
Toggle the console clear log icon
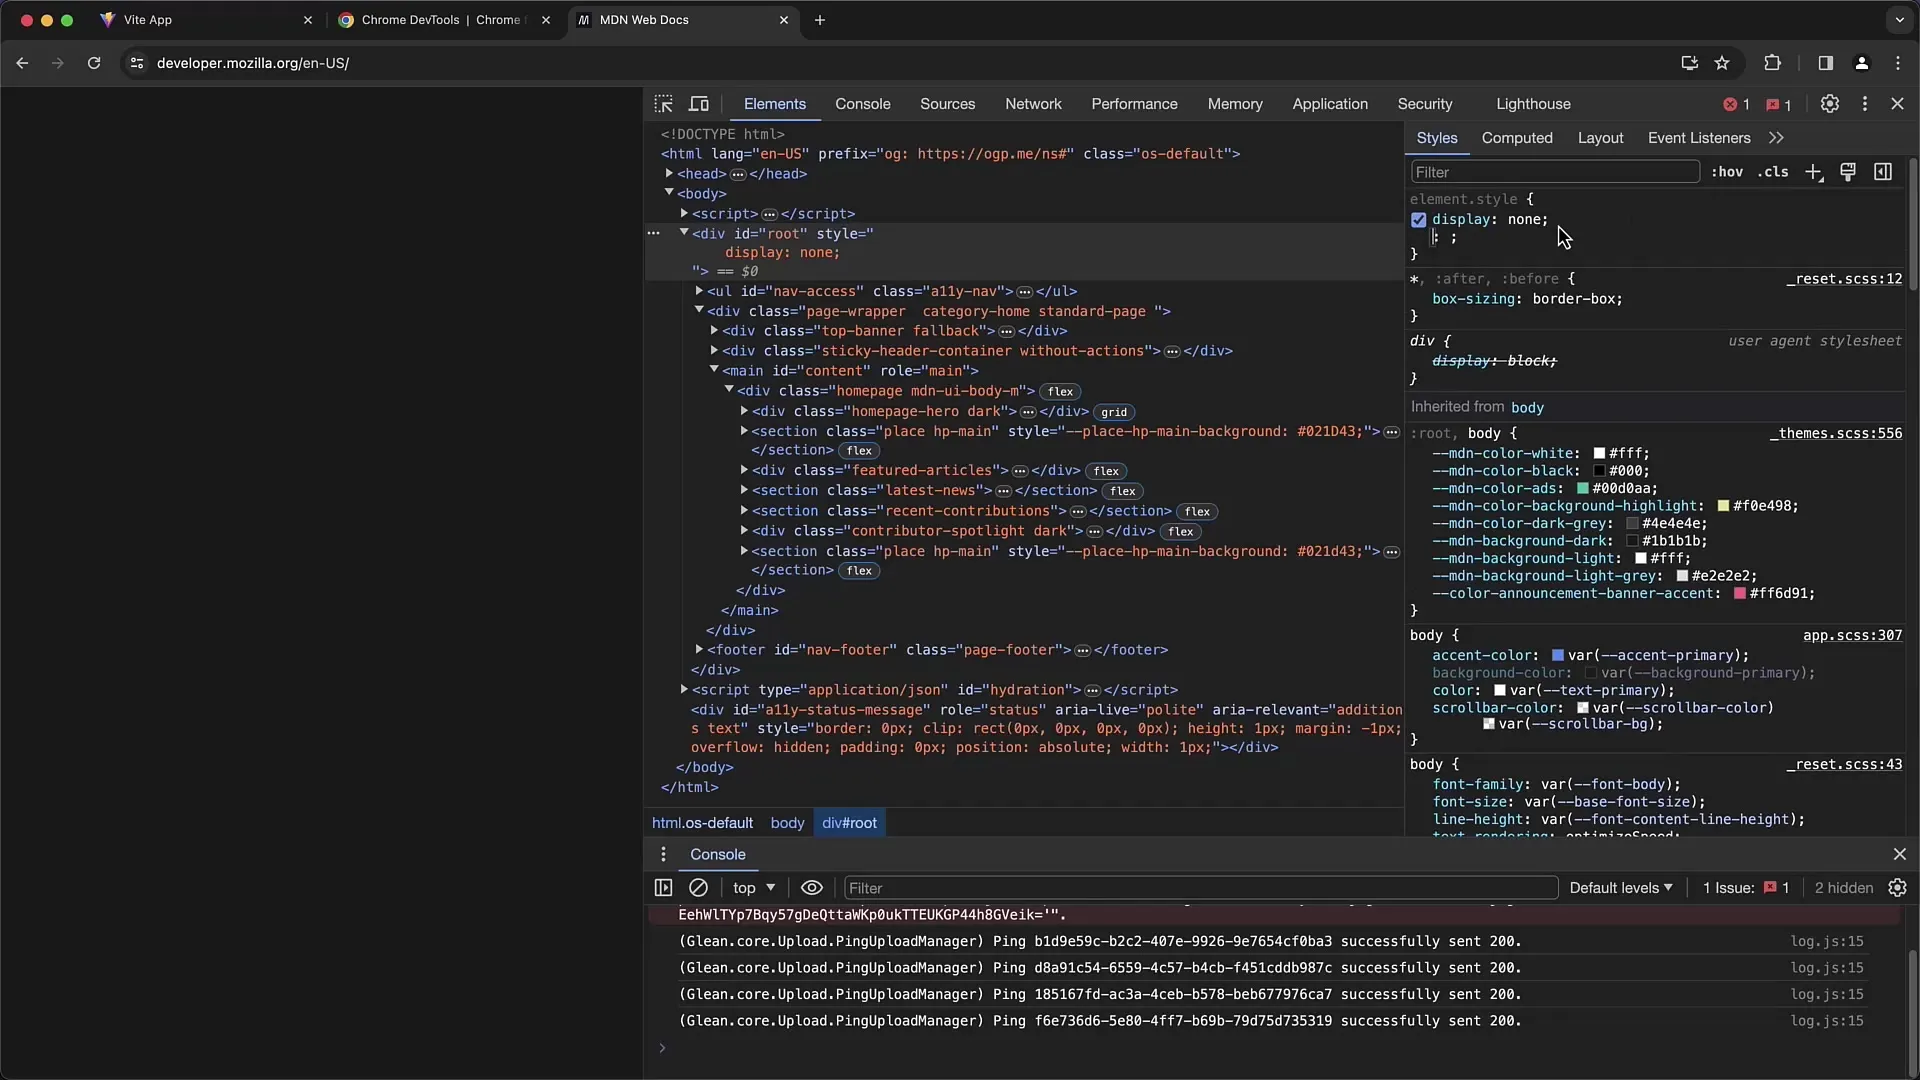point(699,887)
